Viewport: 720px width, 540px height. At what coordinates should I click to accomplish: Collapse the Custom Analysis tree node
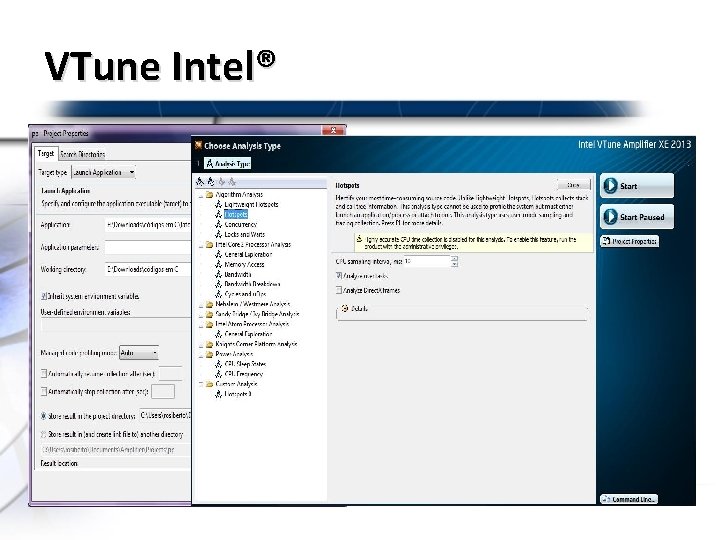point(201,384)
